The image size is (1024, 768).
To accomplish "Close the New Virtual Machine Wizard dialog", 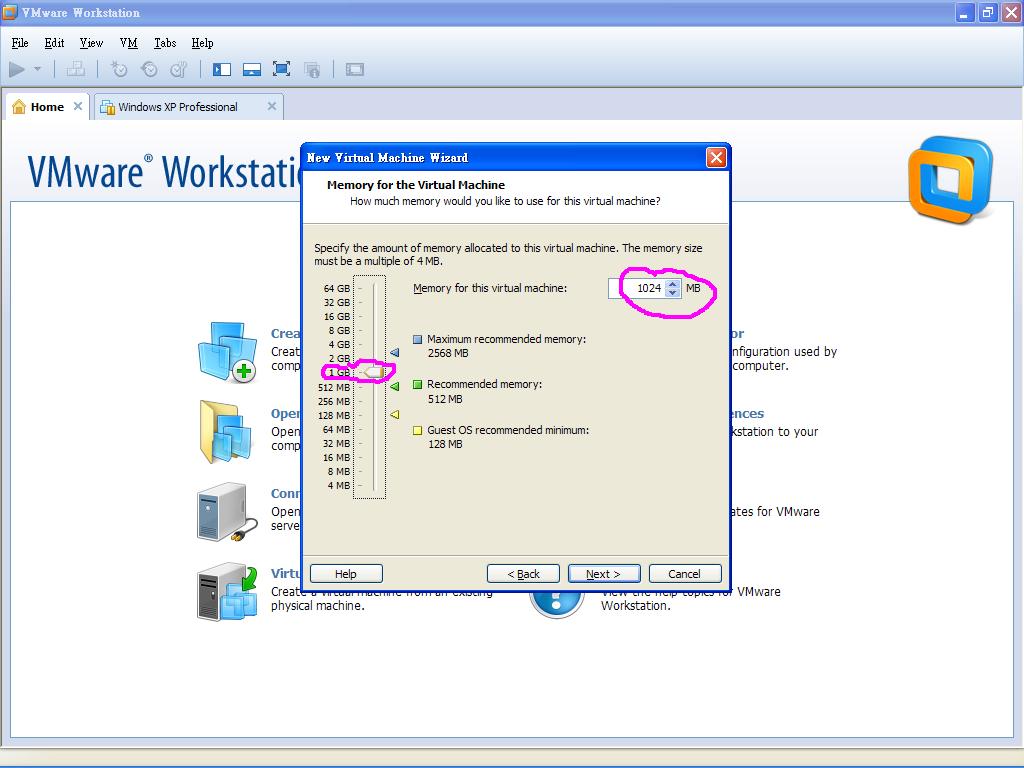I will point(716,157).
